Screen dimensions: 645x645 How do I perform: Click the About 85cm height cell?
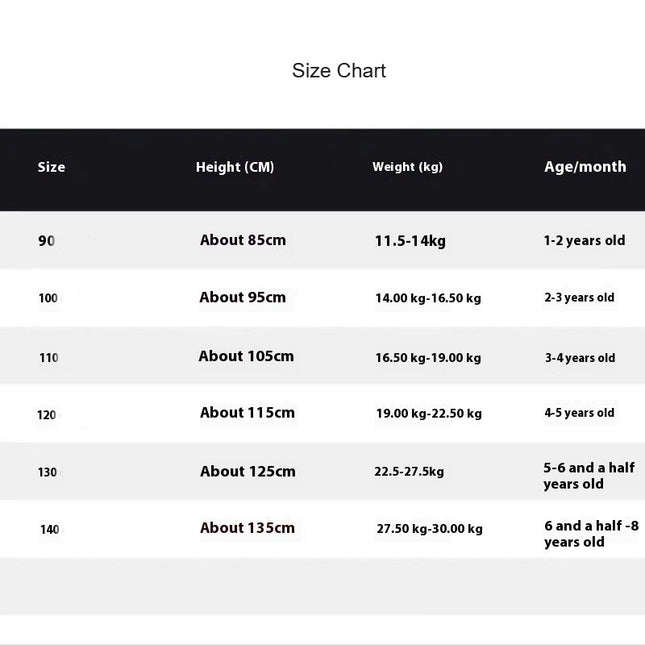243,240
